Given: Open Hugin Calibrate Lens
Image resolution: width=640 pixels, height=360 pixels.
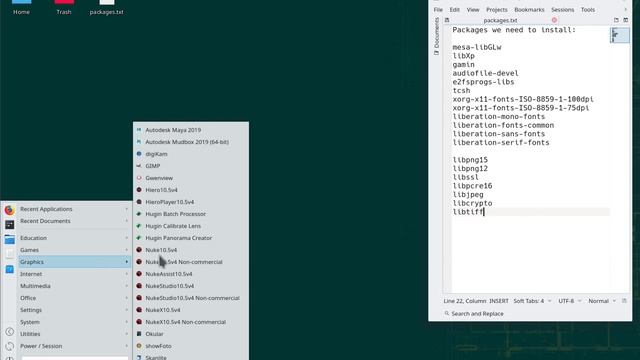Looking at the screenshot, I should [191, 226].
